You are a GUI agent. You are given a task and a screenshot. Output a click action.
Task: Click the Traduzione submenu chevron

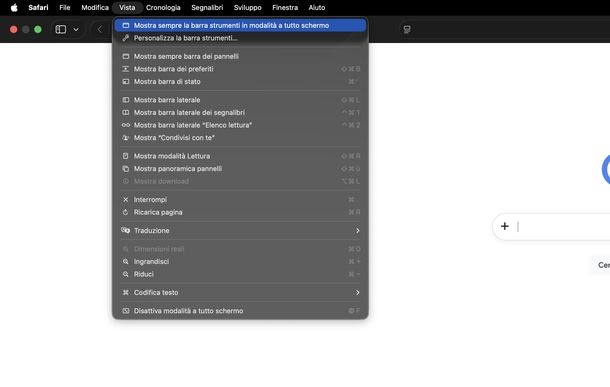[x=358, y=231]
